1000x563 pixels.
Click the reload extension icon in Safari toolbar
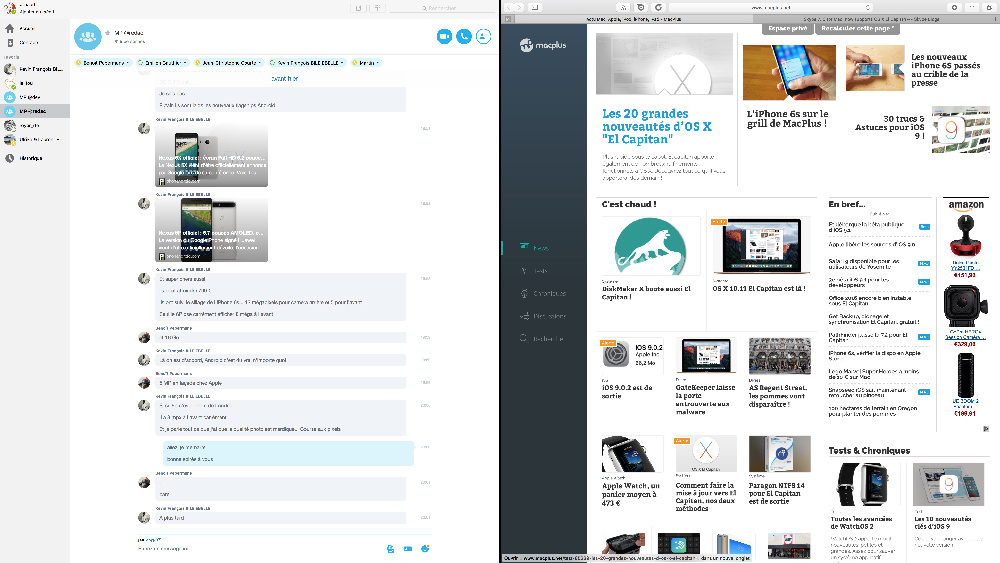tap(659, 8)
